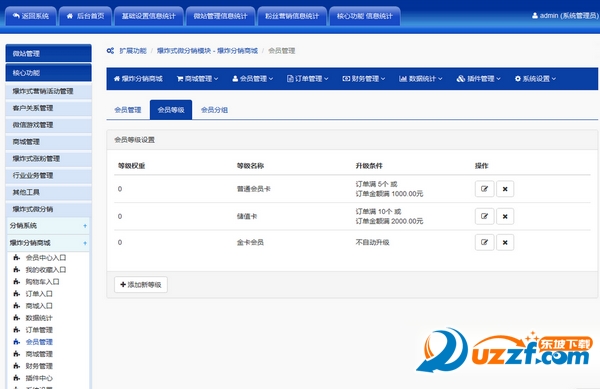Click the 添加新等级 button
Image resolution: width=600 pixels, height=389 pixels.
coord(141,285)
